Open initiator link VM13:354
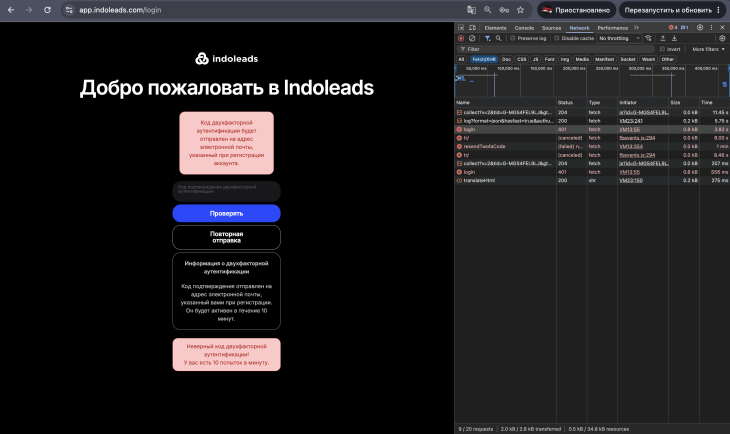 tap(630, 146)
